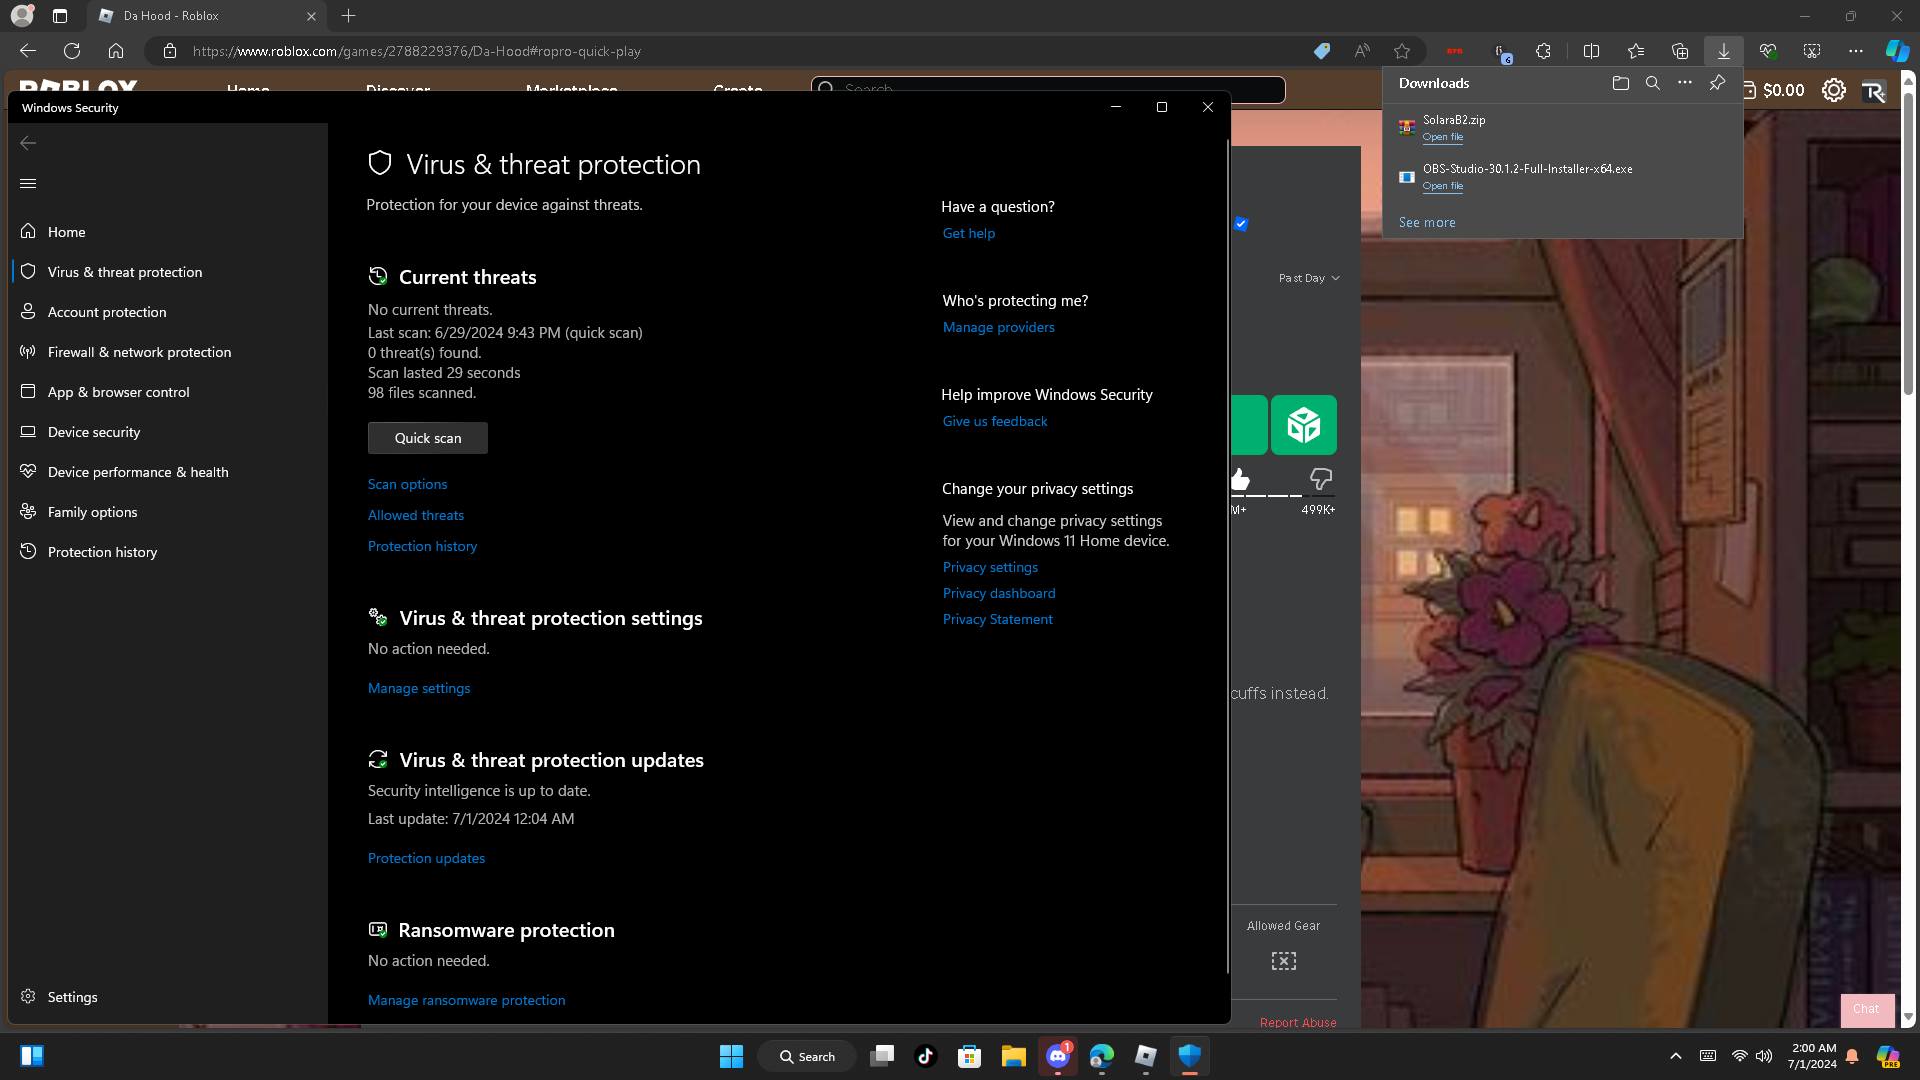Open more options in Downloads panel
This screenshot has width=1920, height=1080.
pyautogui.click(x=1685, y=83)
